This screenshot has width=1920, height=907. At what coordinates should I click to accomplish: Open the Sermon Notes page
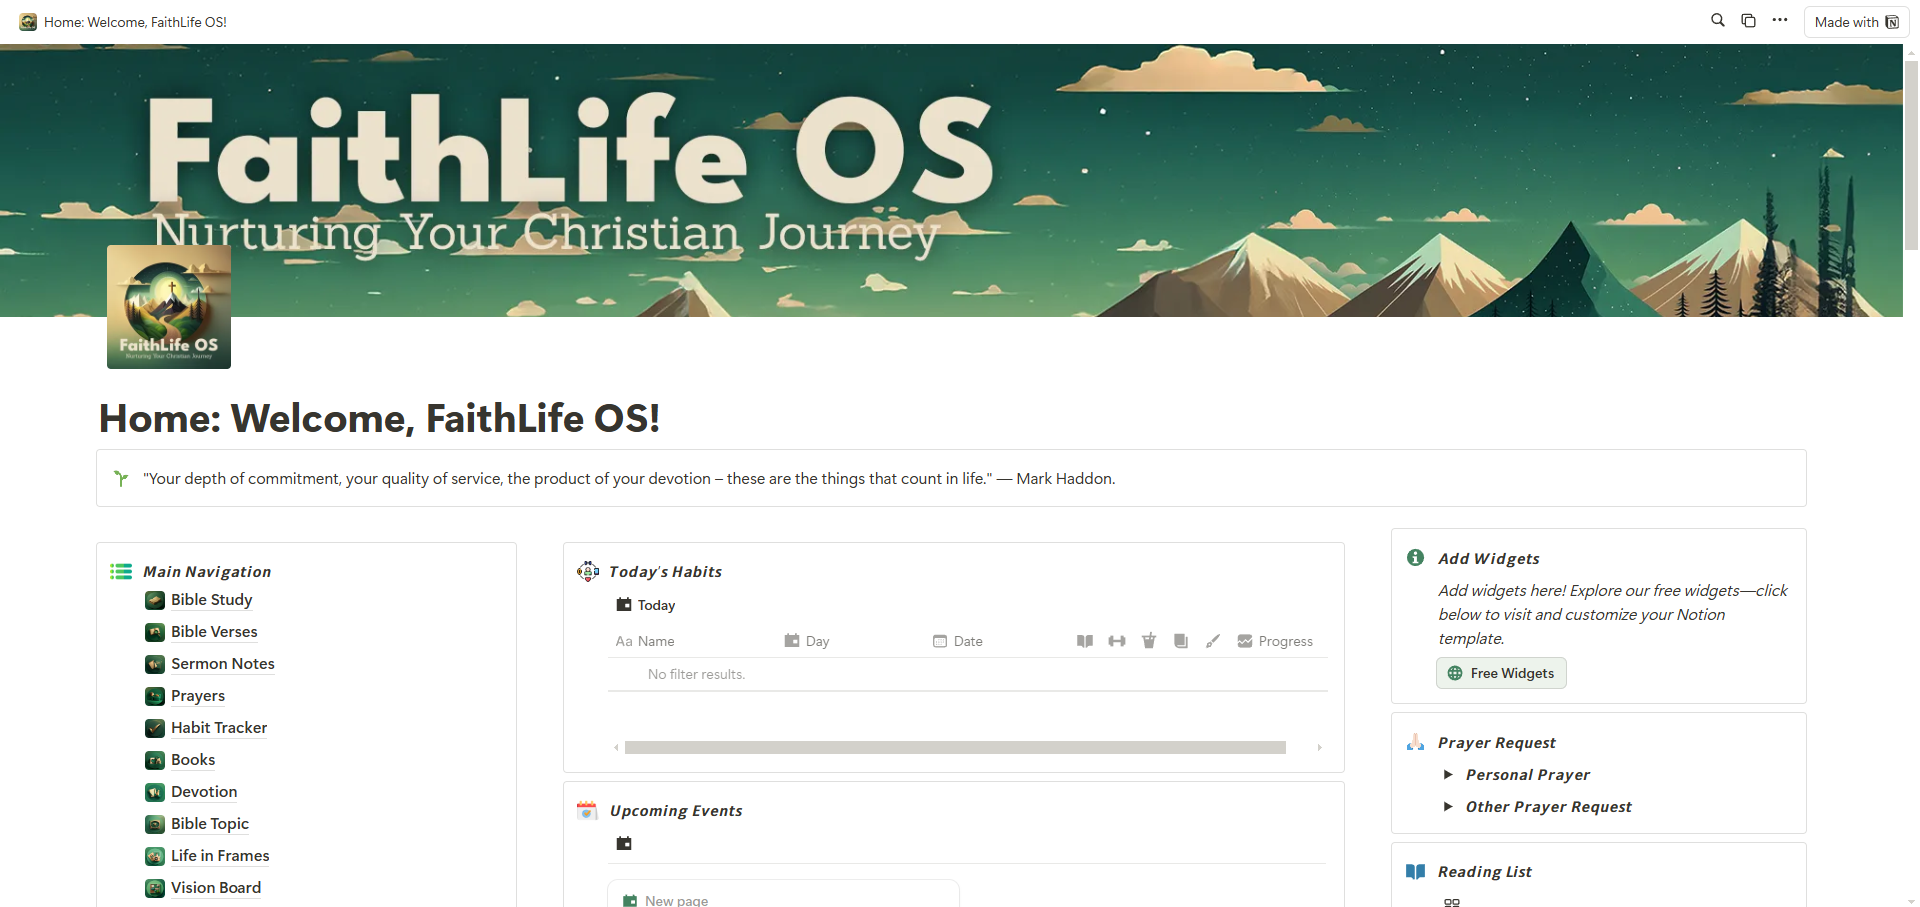click(x=222, y=664)
